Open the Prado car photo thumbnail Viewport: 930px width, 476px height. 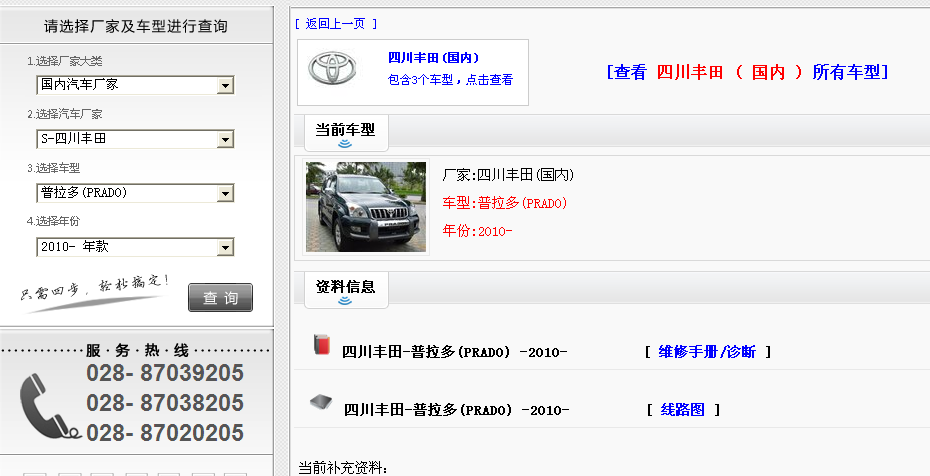[x=365, y=207]
